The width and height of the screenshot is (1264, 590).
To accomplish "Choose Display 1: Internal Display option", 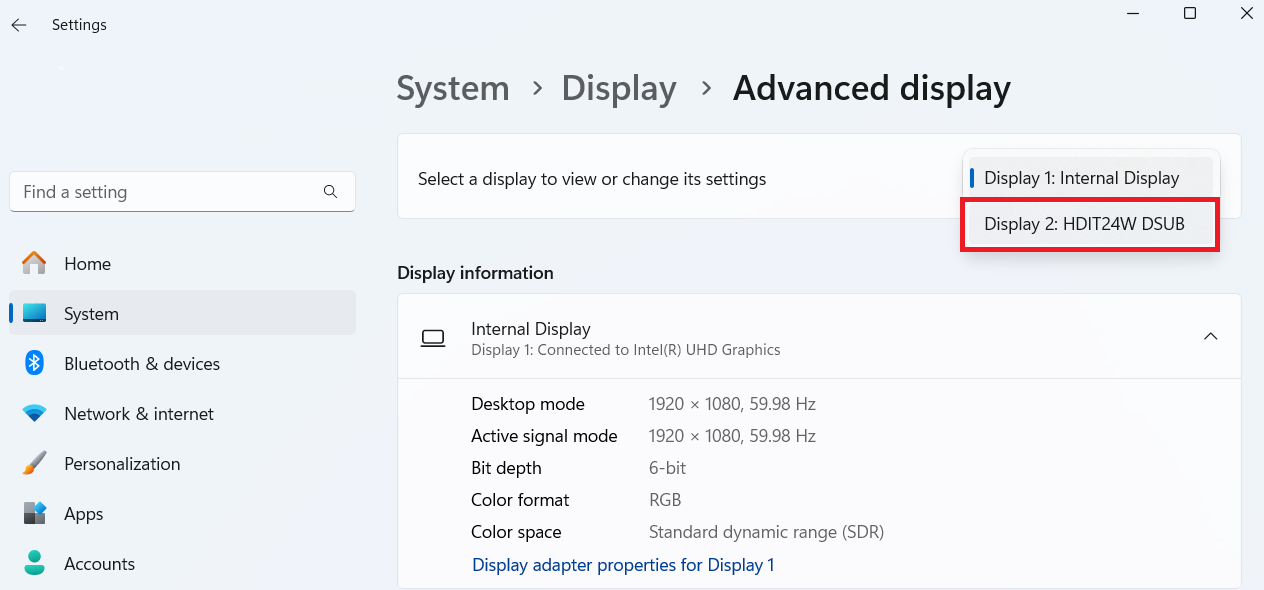I will point(1090,178).
